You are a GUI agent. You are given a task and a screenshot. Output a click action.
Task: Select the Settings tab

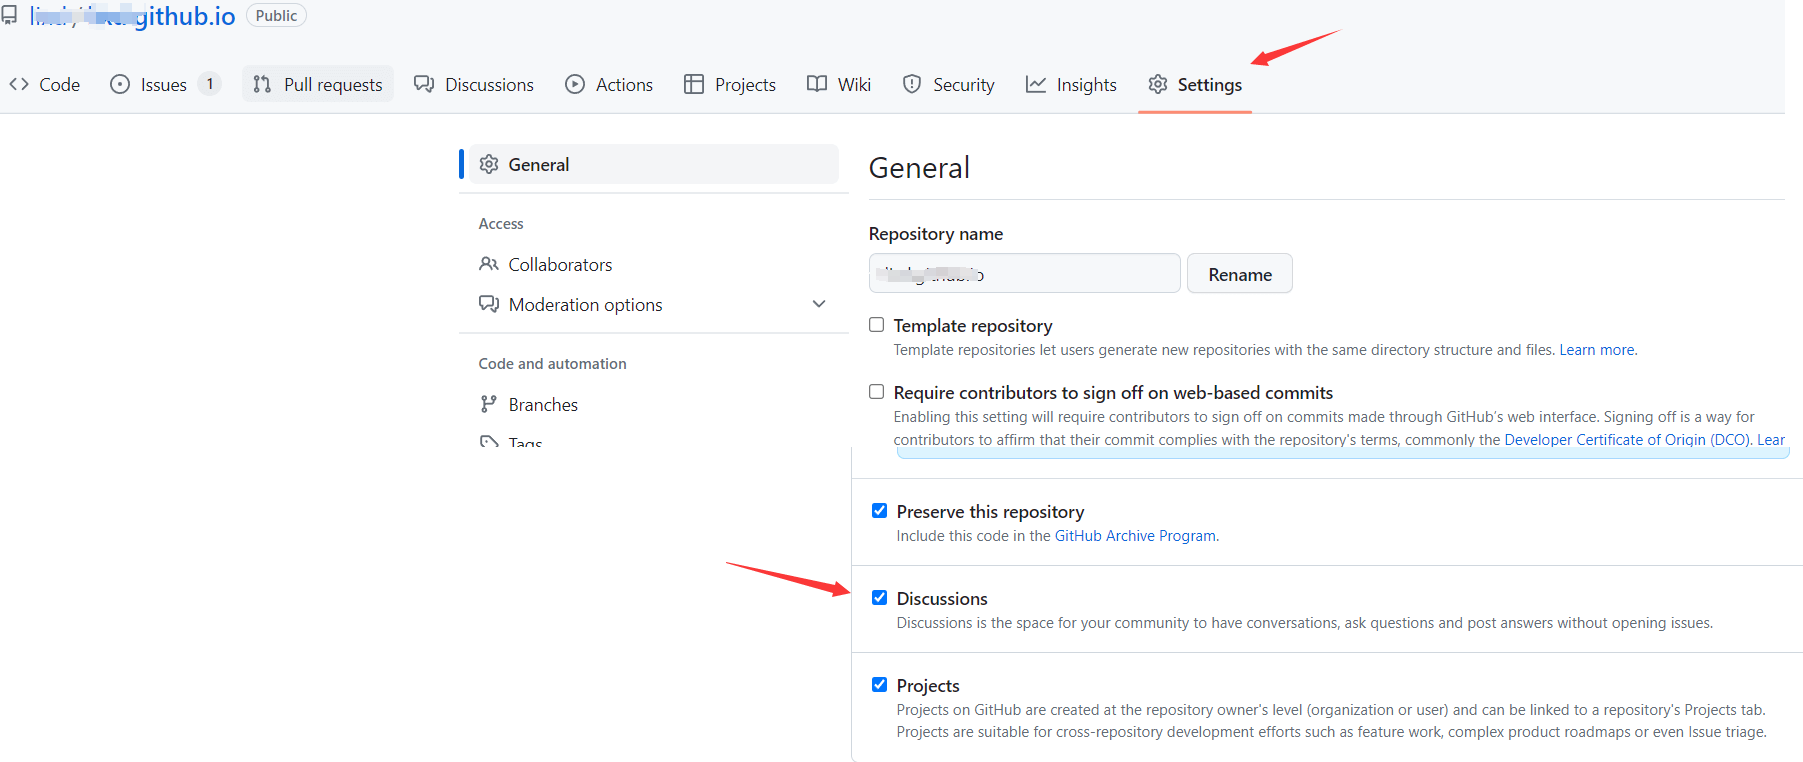pos(1195,84)
